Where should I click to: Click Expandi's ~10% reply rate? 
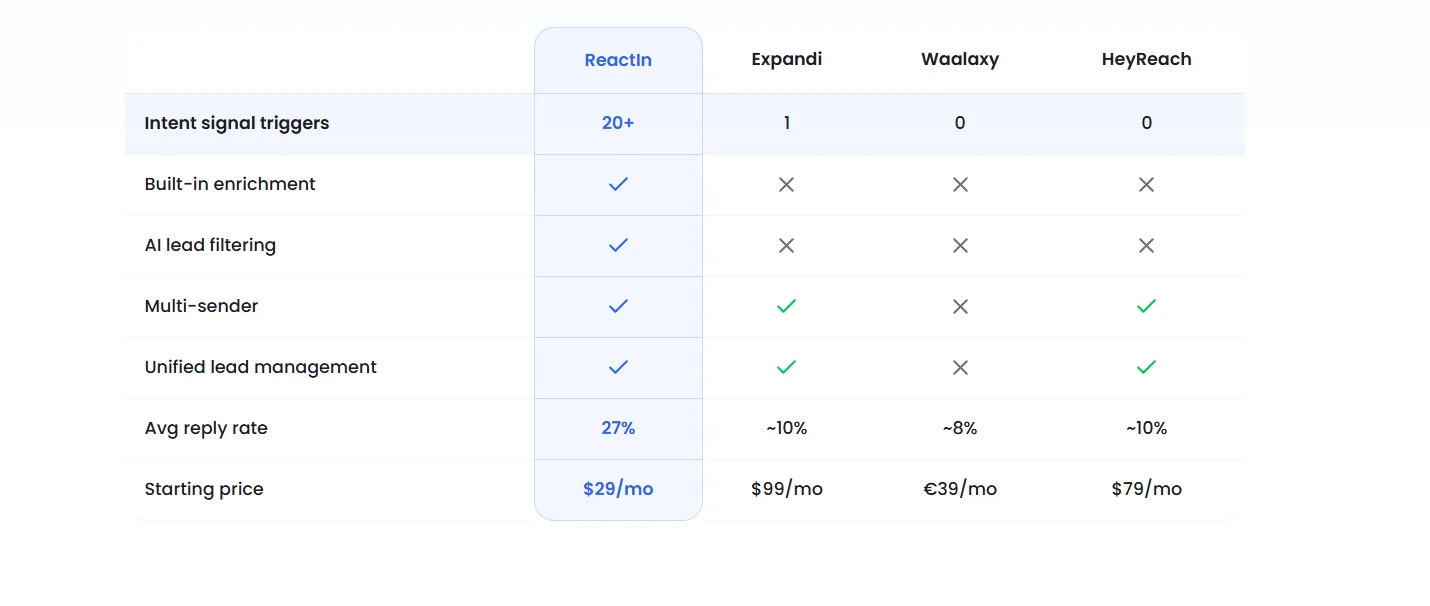coord(787,428)
